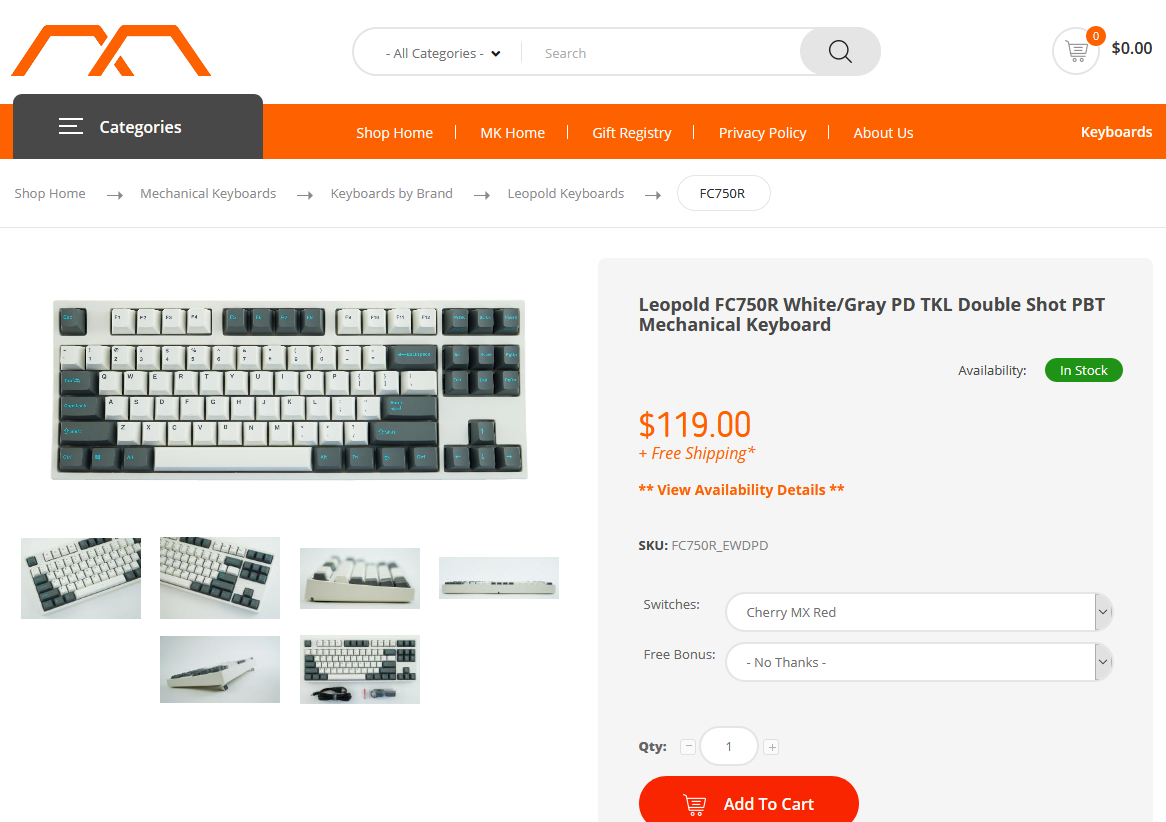Click View Availability Details link
1166x822 pixels.
[x=741, y=489]
